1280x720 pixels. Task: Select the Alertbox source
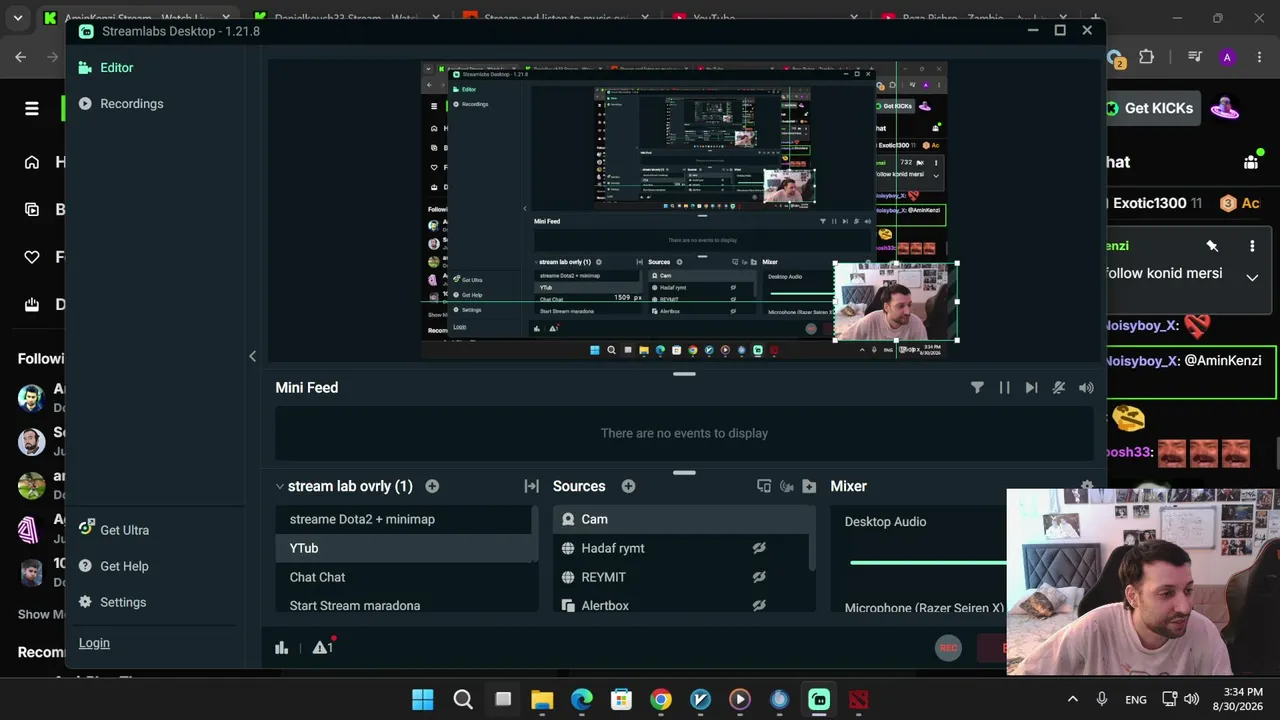coord(681,605)
